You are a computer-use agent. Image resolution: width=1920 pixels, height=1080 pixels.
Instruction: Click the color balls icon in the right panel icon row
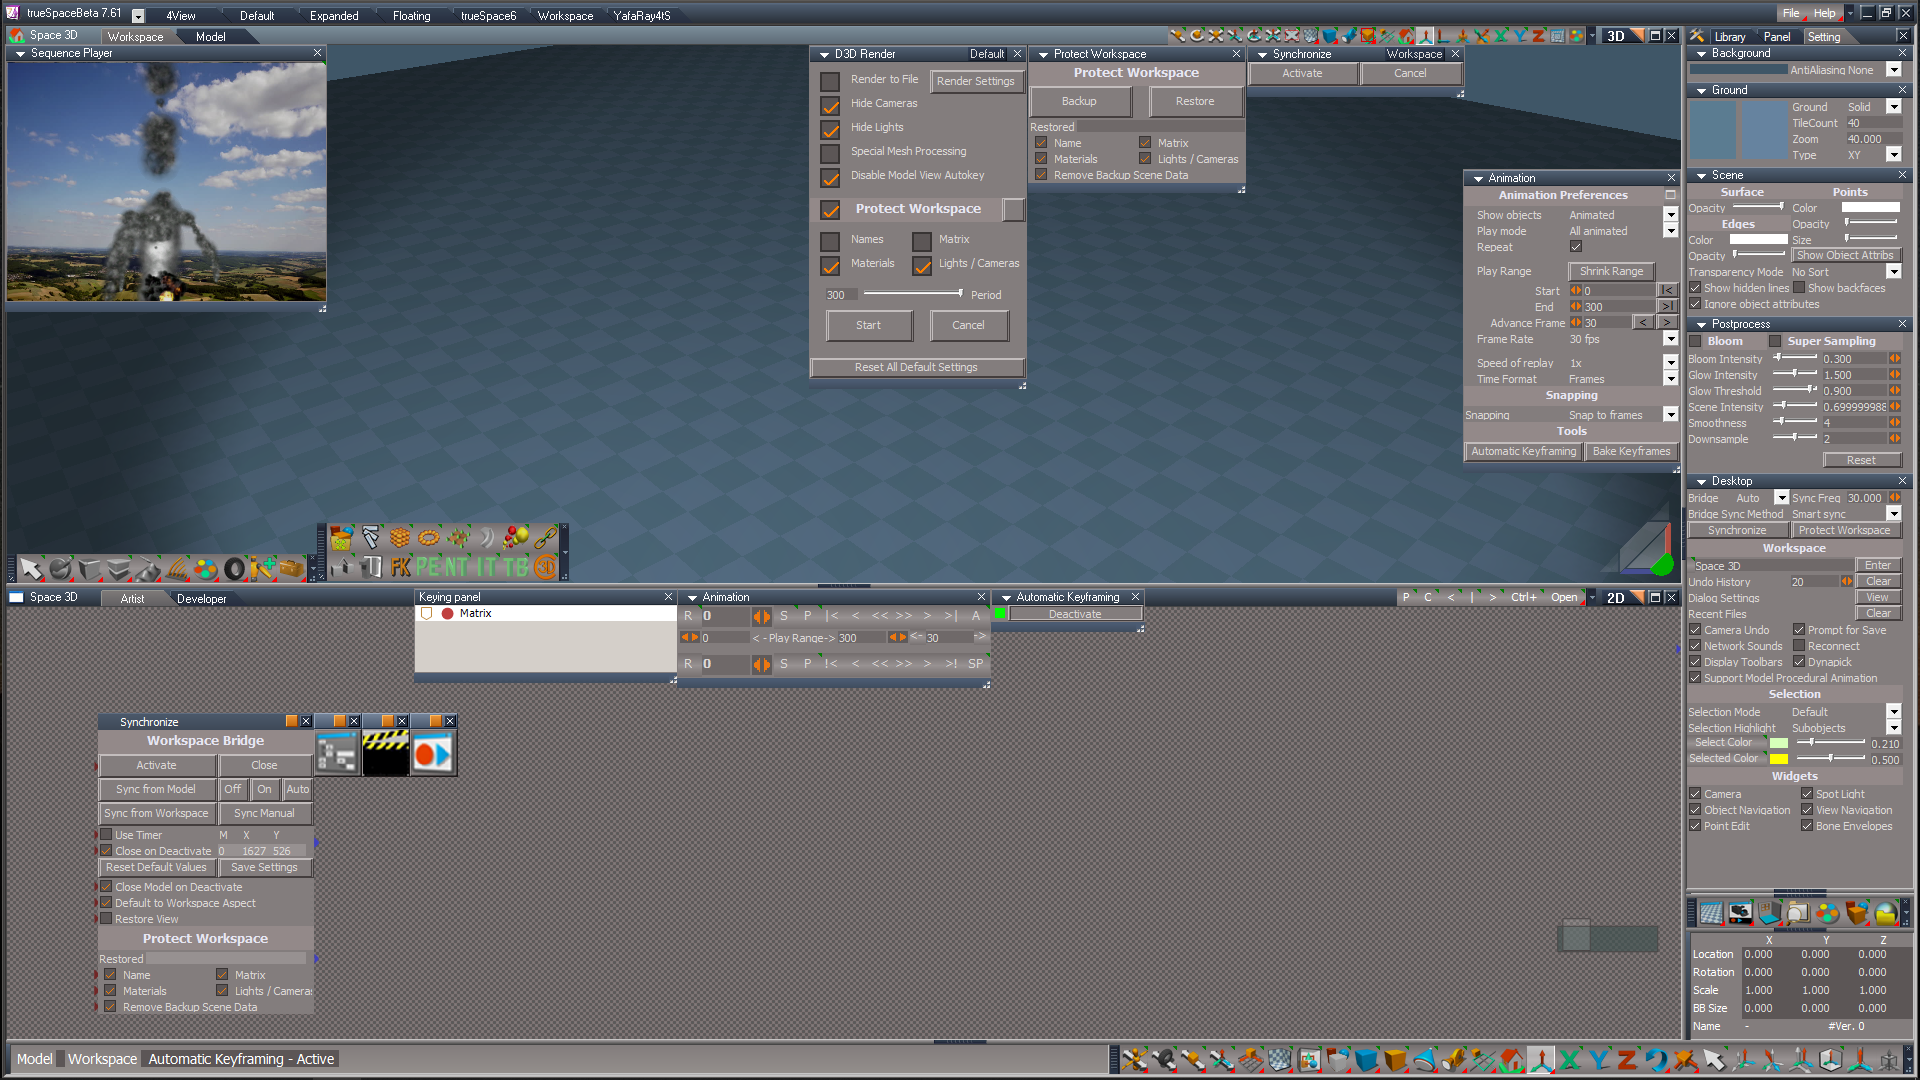[1827, 913]
